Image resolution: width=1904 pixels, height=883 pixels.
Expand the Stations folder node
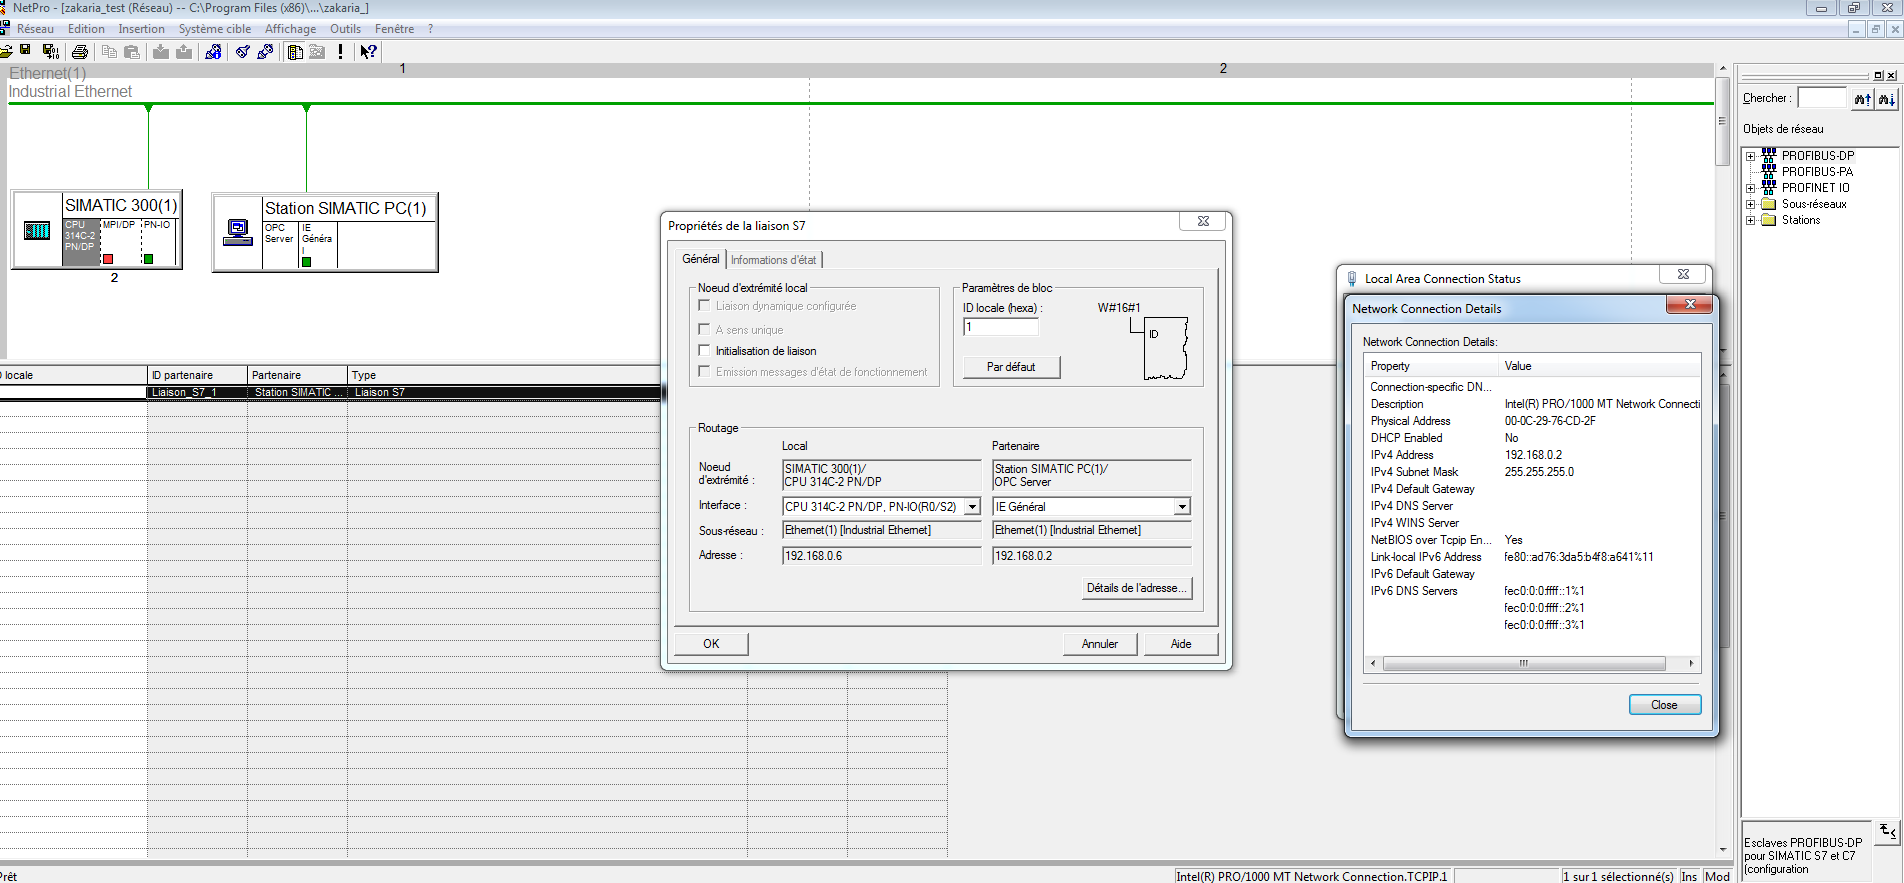pyautogui.click(x=1750, y=220)
